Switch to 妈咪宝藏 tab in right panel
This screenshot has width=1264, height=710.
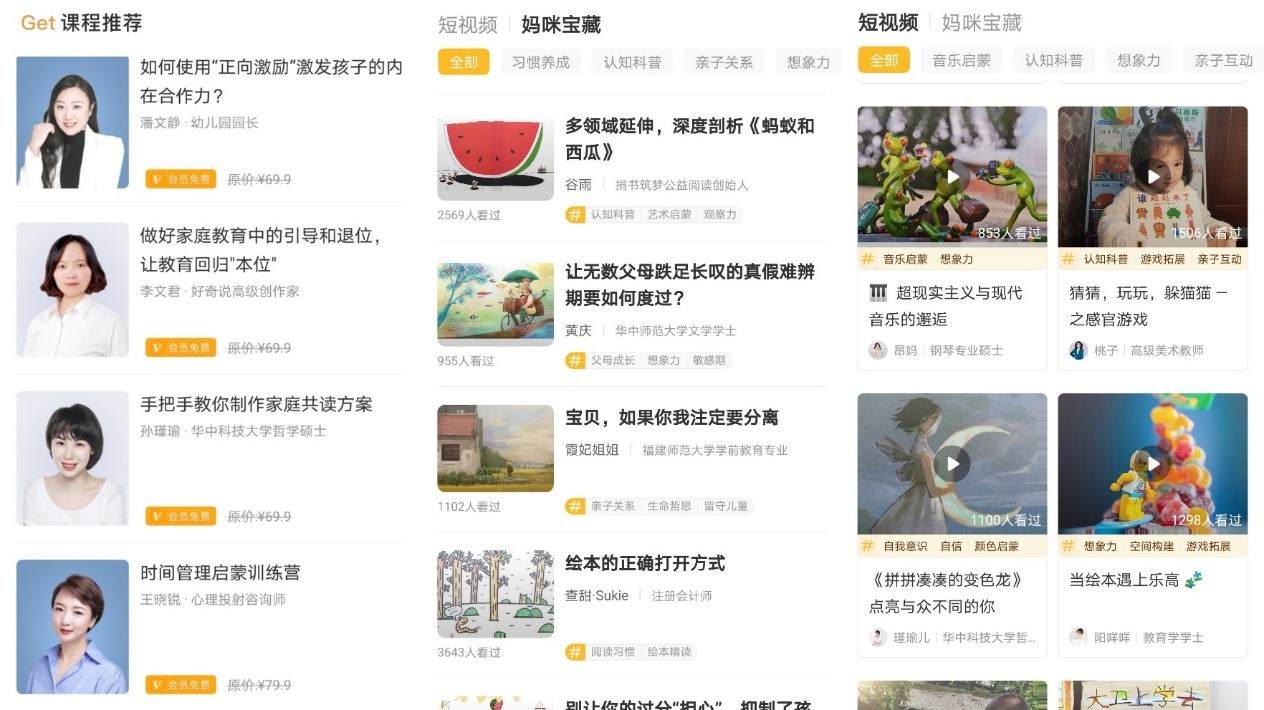tap(981, 23)
